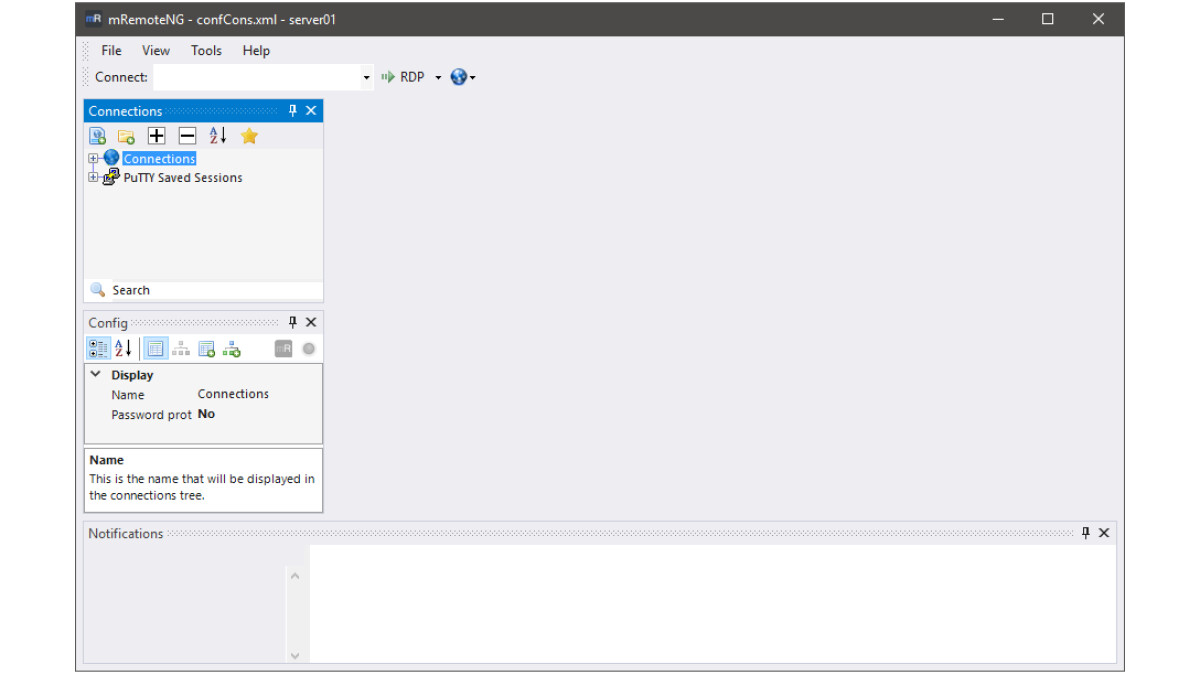Click the Expand All plus icon
Viewport: 1200px width, 675px height.
coord(157,136)
